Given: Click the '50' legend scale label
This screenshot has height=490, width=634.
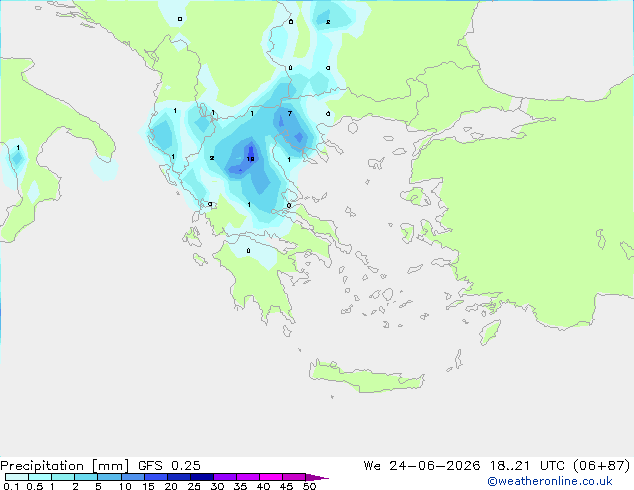Looking at the screenshot, I should click(x=309, y=486).
